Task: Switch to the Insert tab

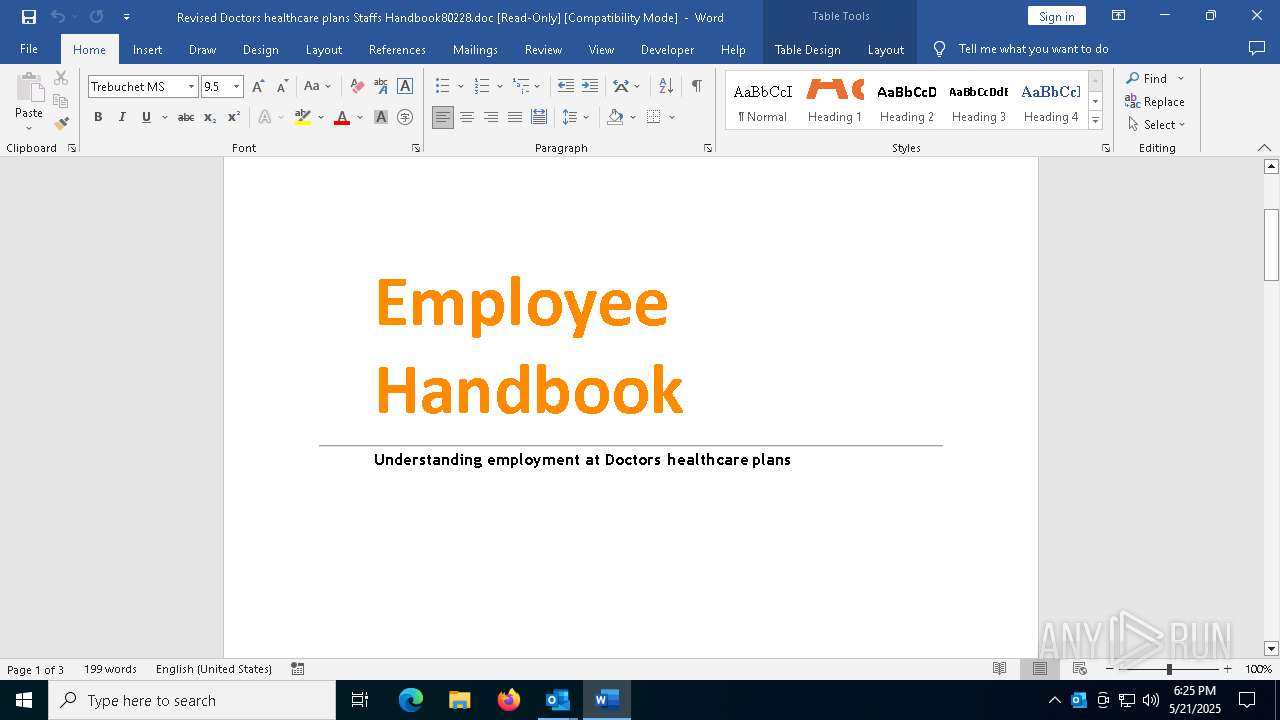Action: tap(147, 49)
